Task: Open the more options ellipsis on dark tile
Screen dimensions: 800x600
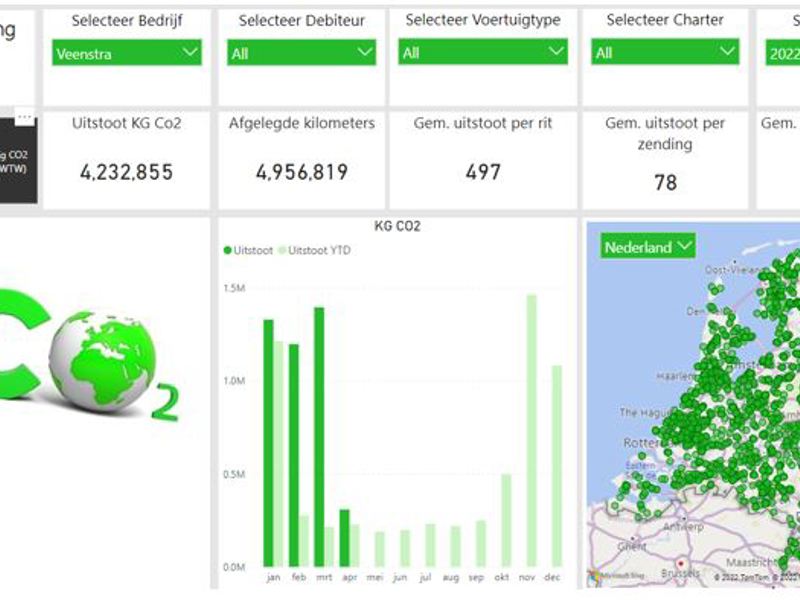Action: [25, 118]
